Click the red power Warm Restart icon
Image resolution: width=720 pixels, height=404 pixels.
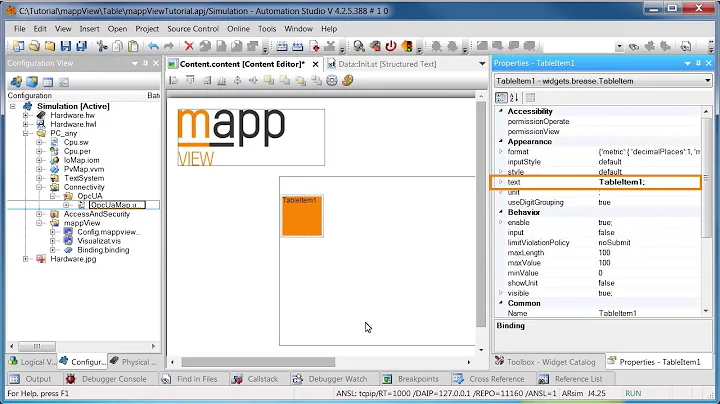pos(391,46)
